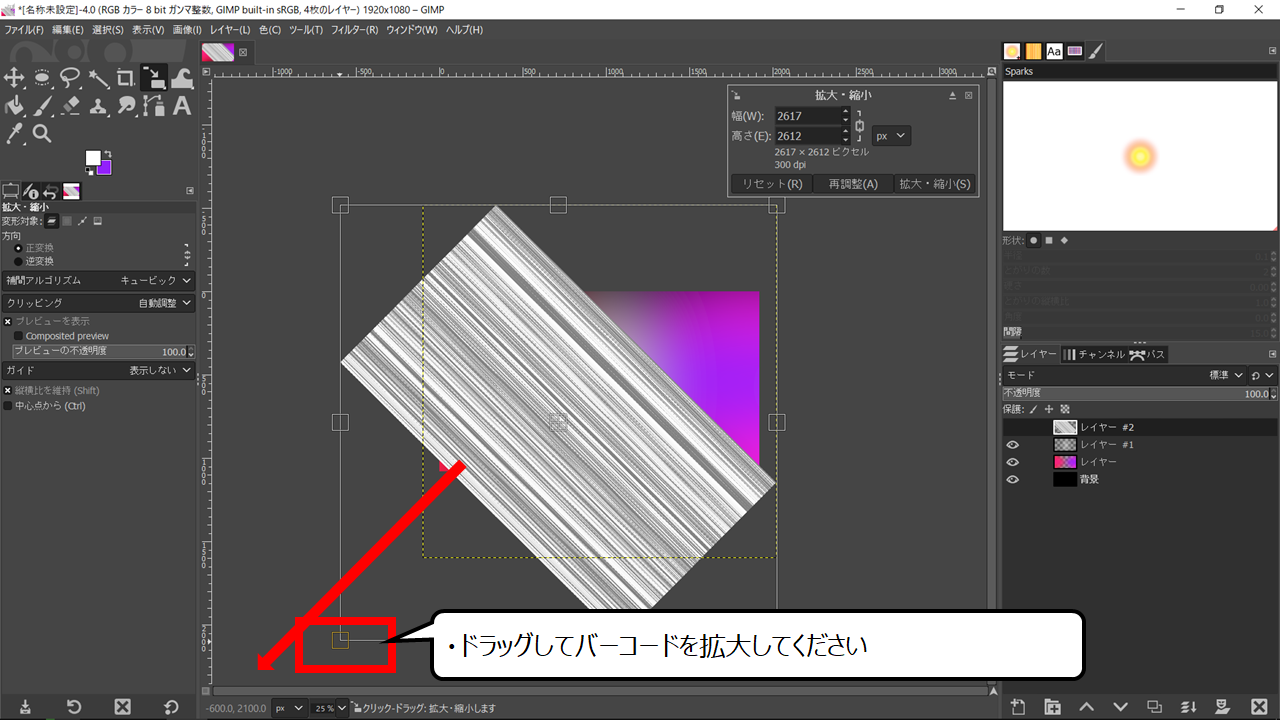Restore tool preset icon
1280x720 pixels.
[x=74, y=707]
